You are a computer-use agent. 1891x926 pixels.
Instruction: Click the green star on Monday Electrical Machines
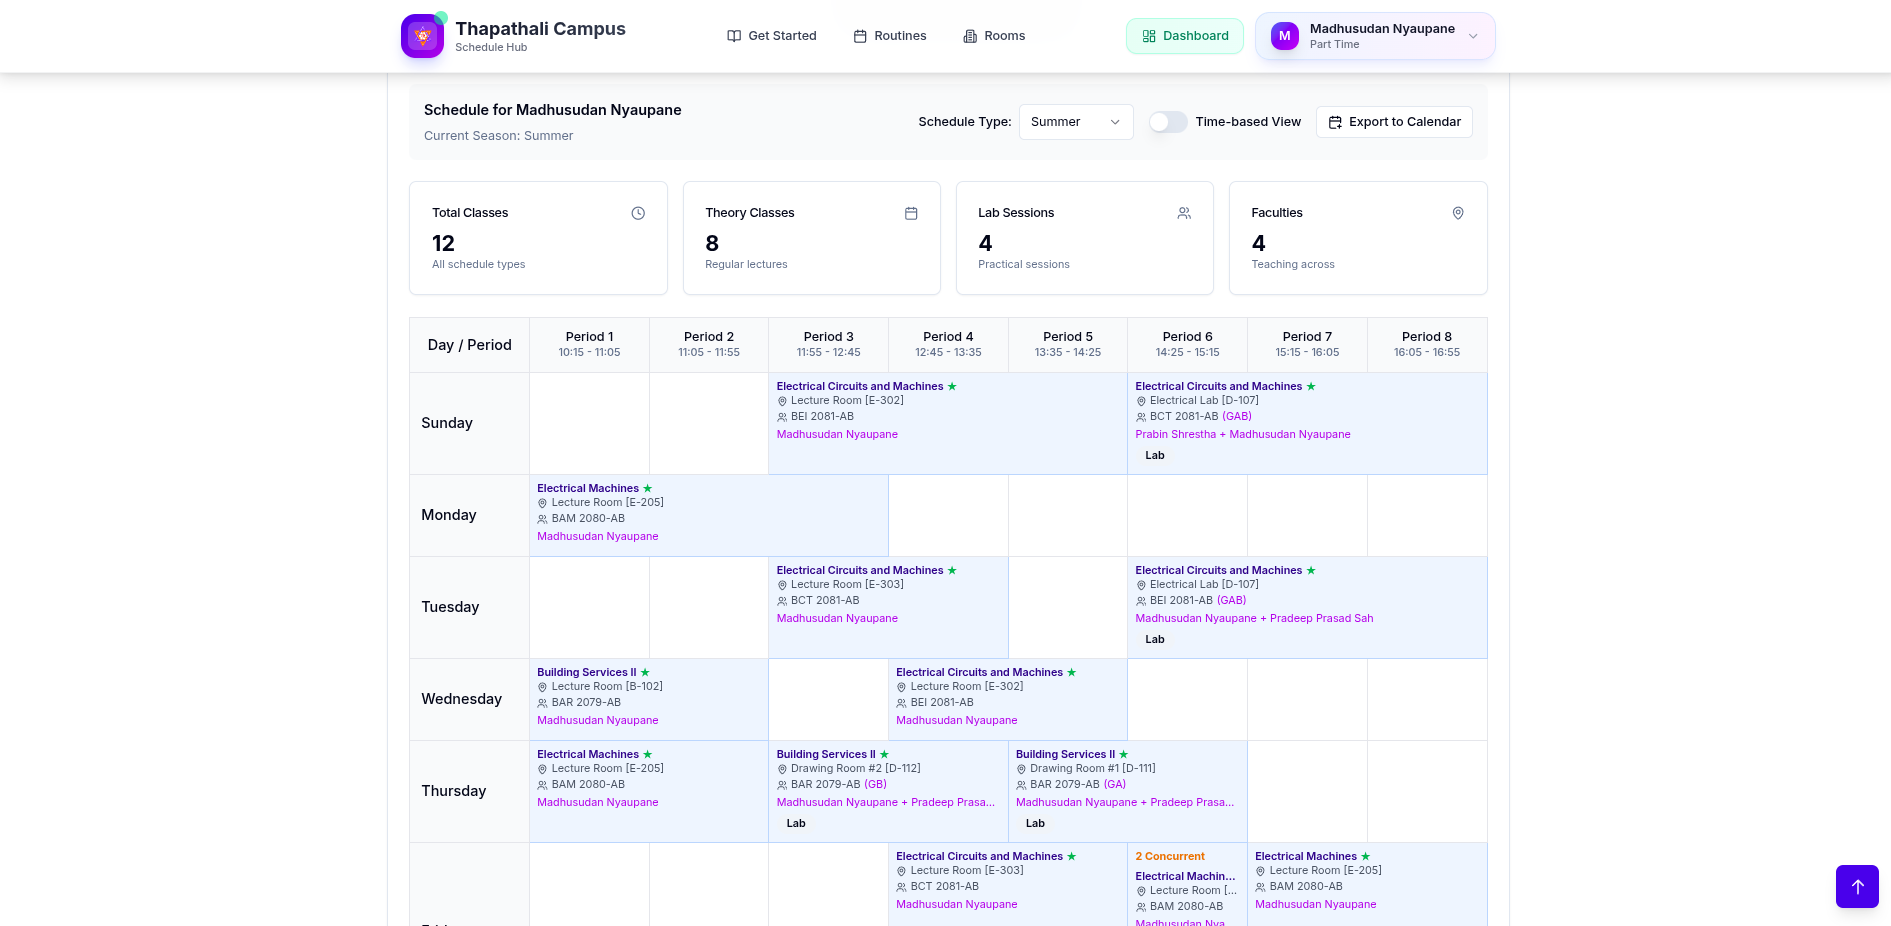tap(648, 488)
